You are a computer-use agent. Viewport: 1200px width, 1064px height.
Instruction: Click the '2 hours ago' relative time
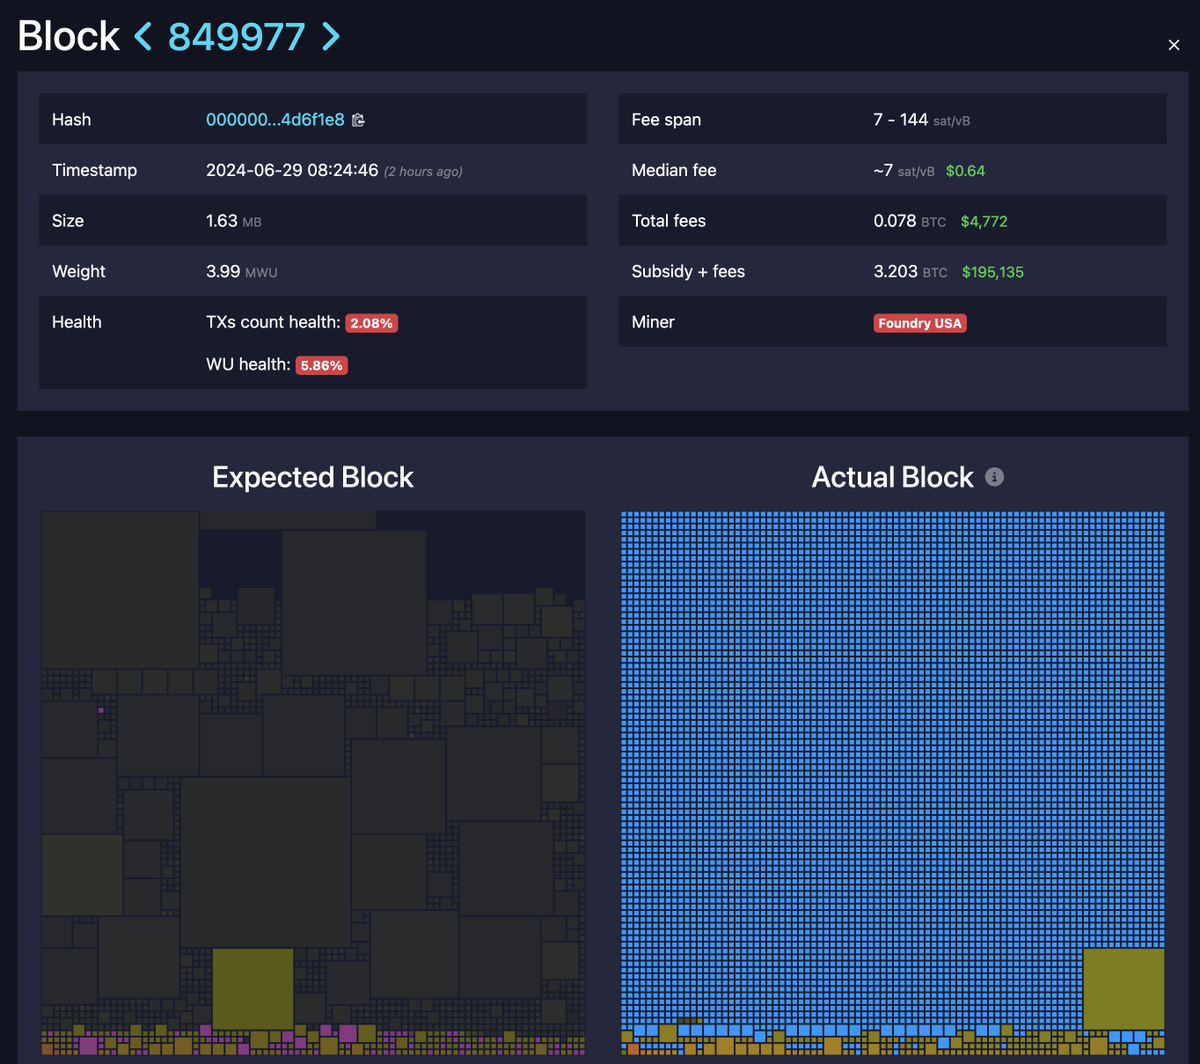(x=423, y=172)
